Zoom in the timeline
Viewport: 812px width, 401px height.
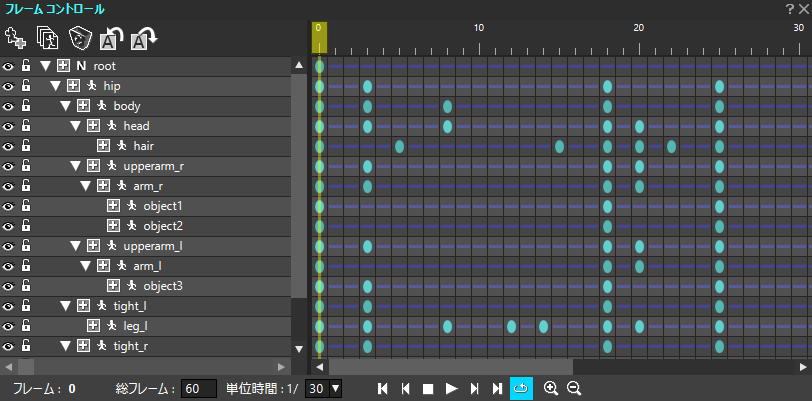[x=551, y=388]
